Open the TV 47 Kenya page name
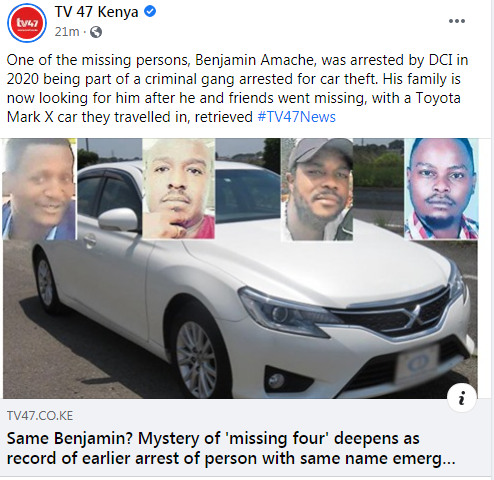The width and height of the screenshot is (494, 480). pyautogui.click(x=97, y=12)
